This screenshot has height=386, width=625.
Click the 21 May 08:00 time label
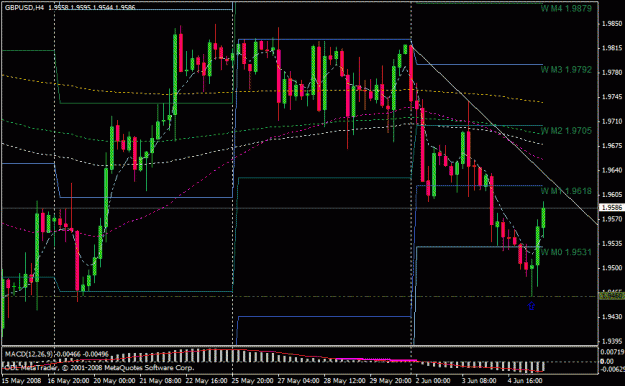click(x=161, y=380)
